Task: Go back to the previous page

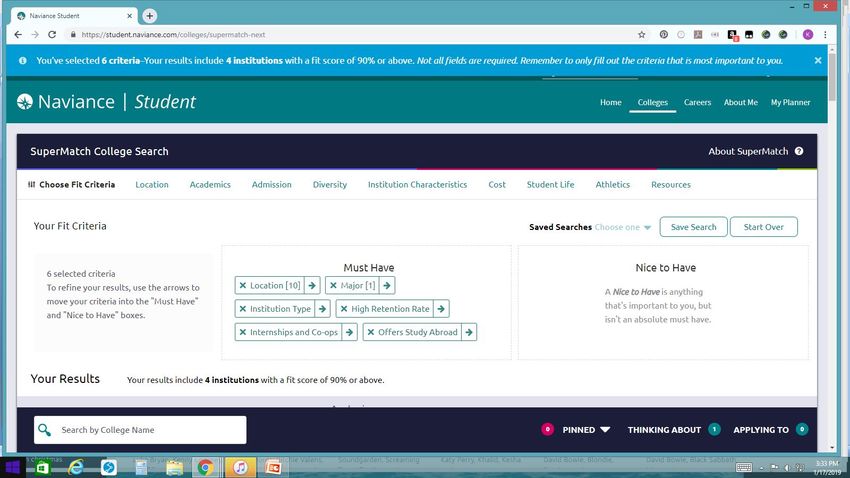Action: point(18,34)
